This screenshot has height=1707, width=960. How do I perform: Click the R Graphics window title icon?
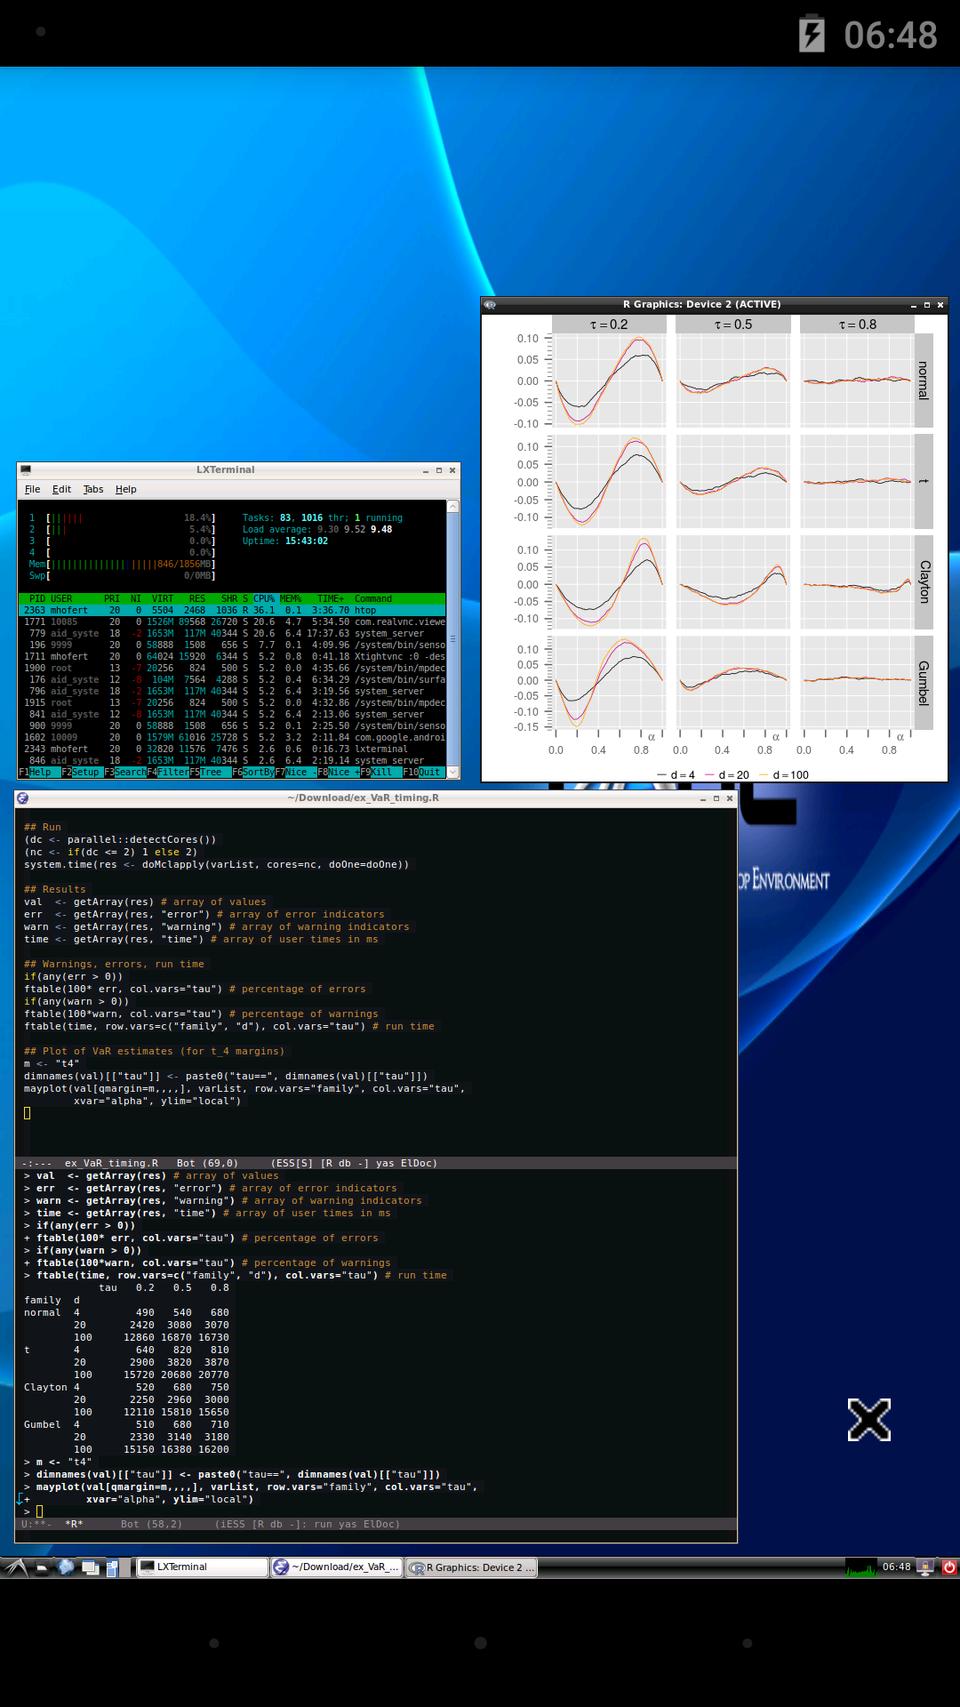click(x=490, y=305)
